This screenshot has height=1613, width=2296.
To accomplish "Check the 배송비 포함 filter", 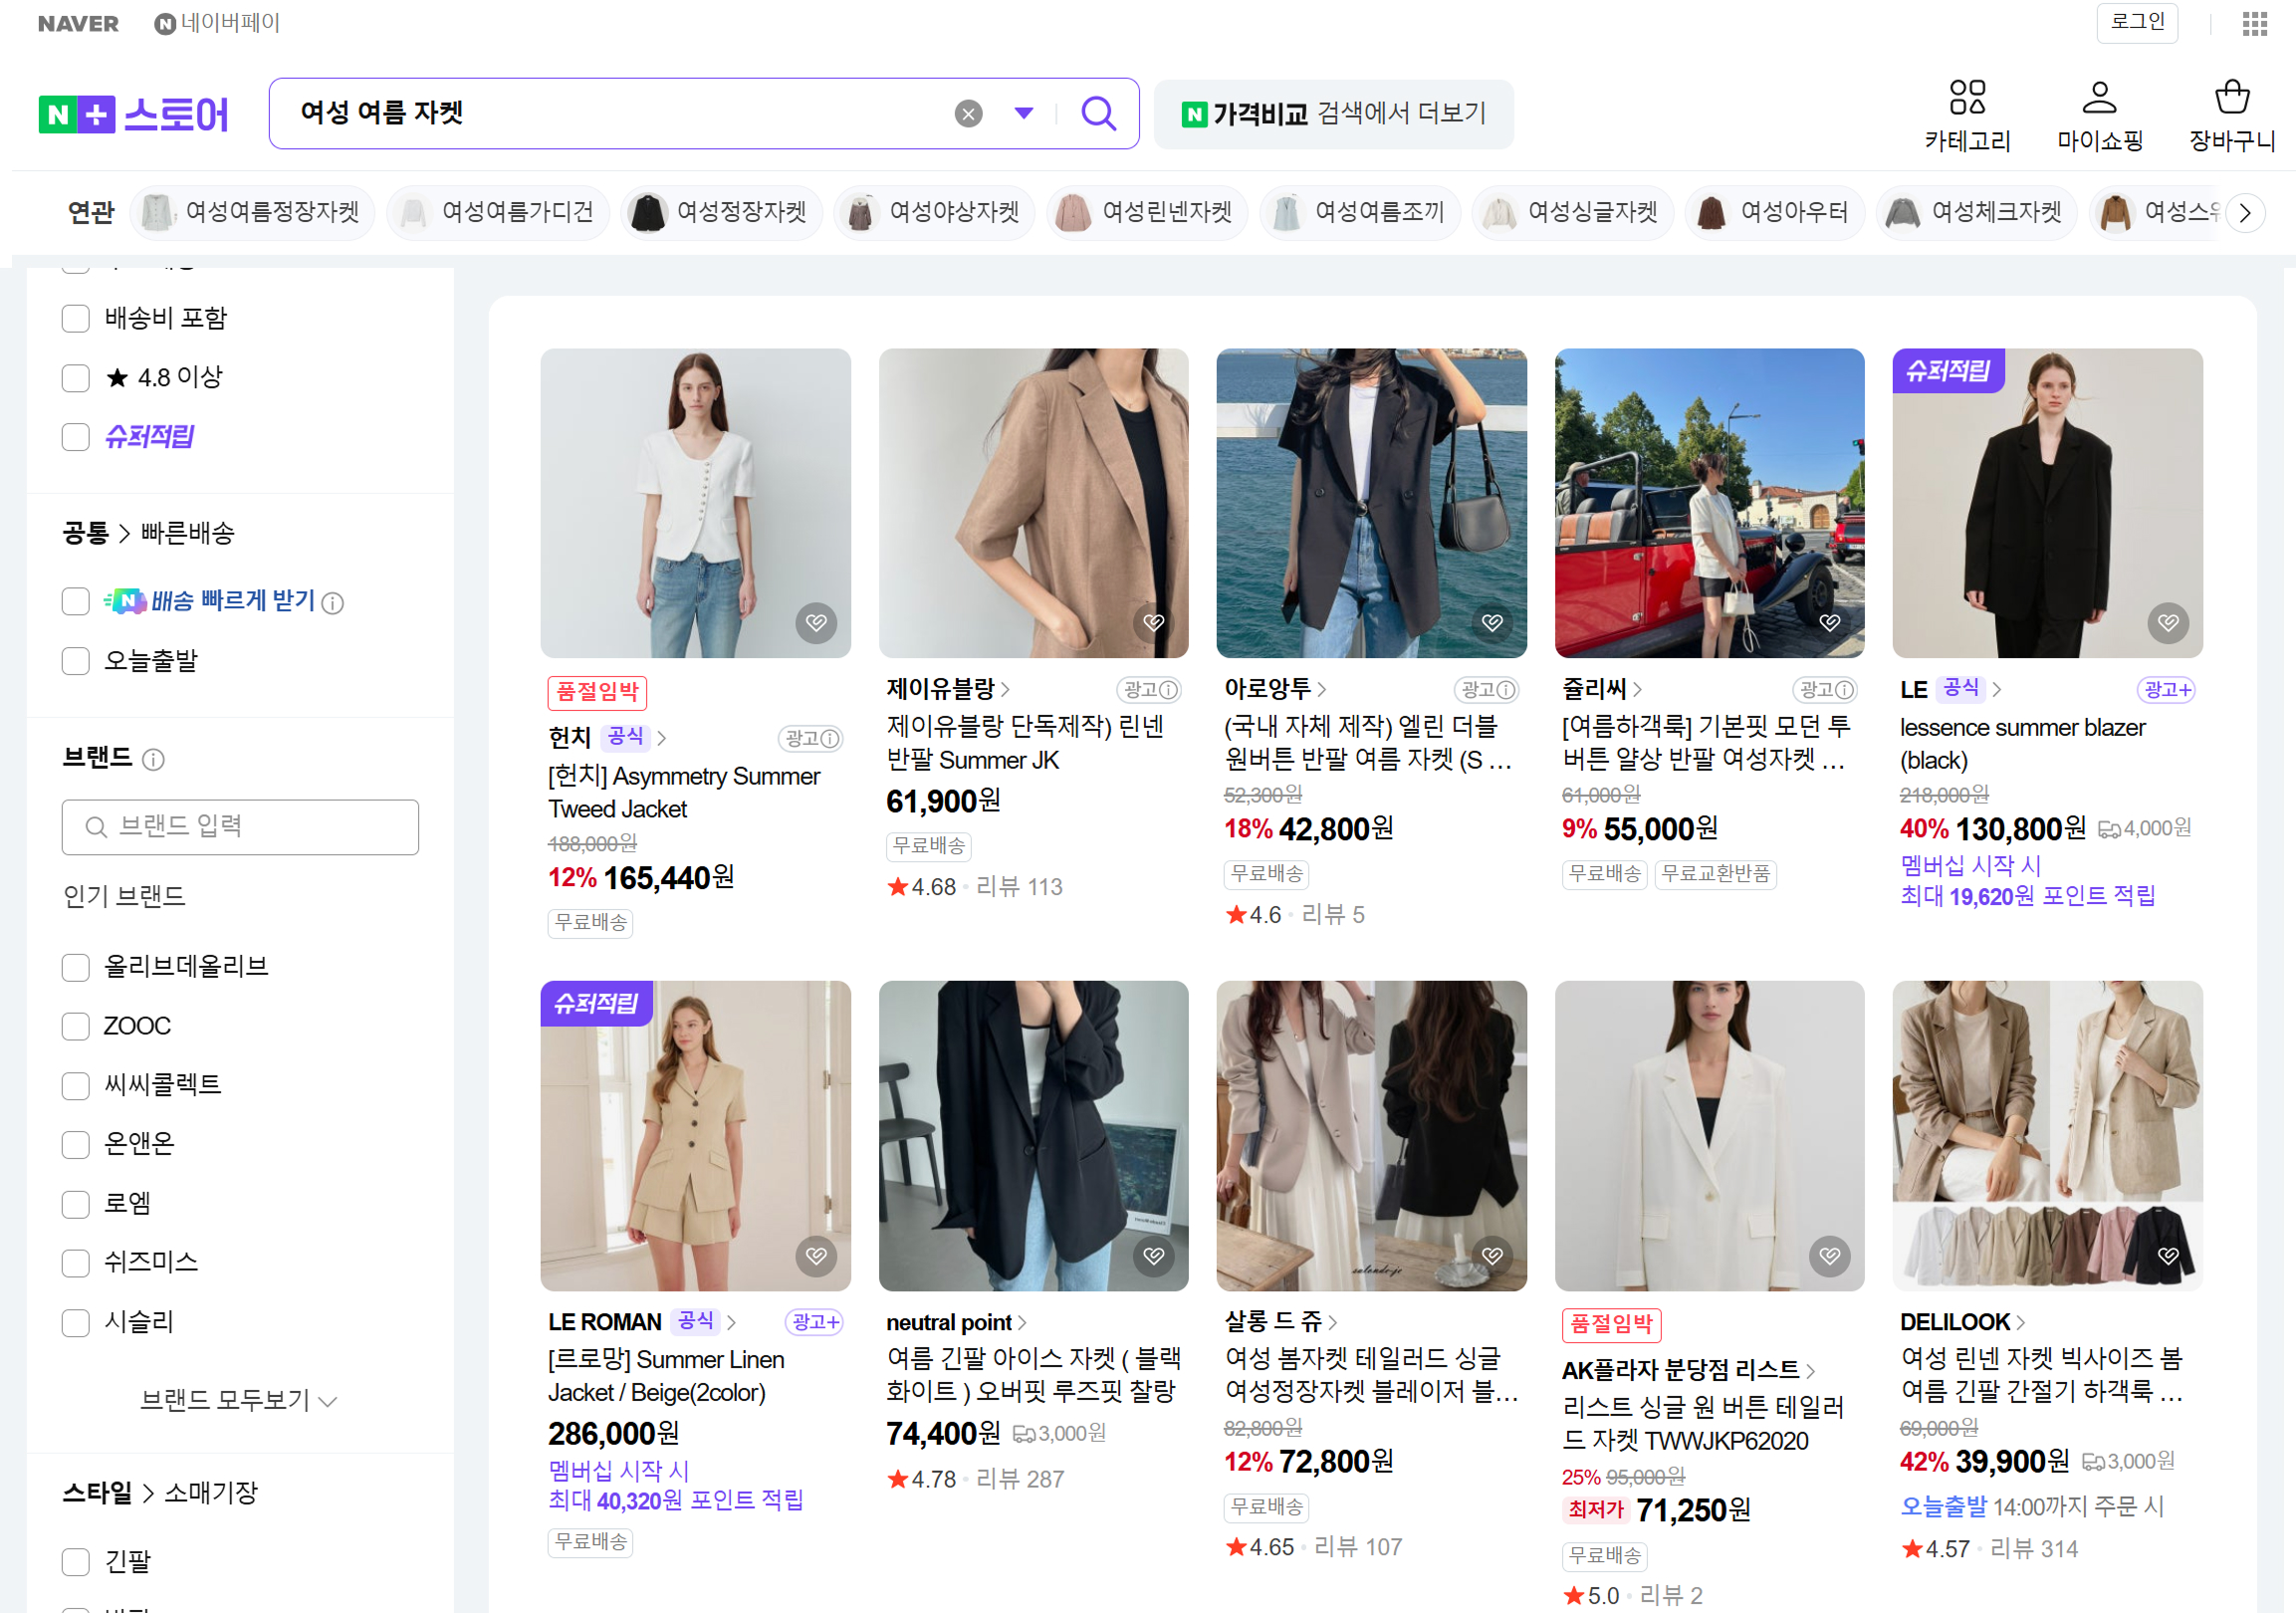I will click(x=76, y=319).
